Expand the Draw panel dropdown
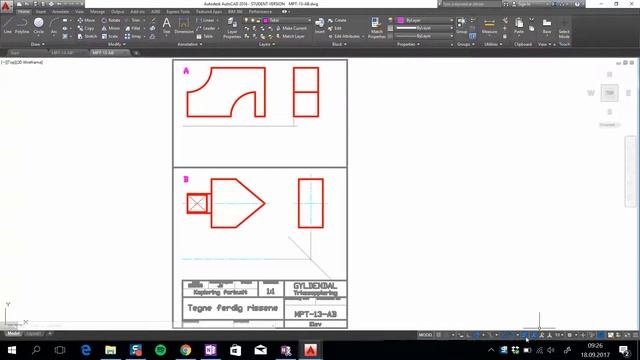This screenshot has height=360, width=640. coord(38,44)
